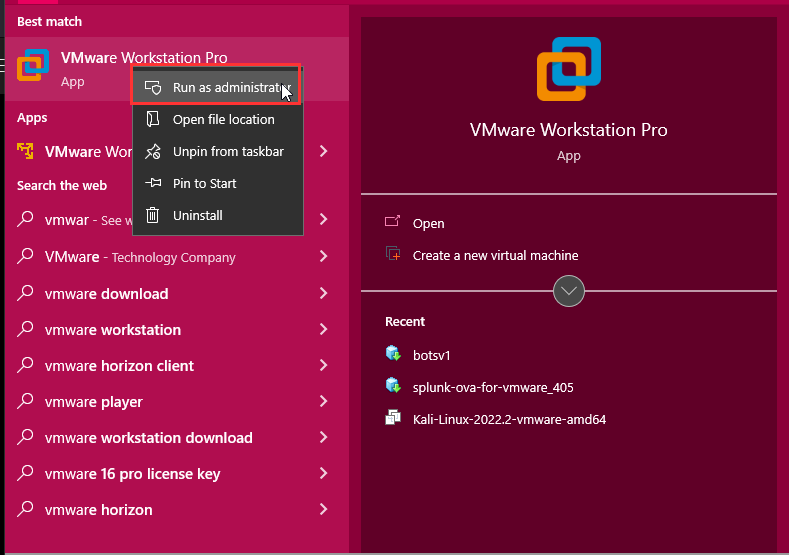The height and width of the screenshot is (555, 789).
Task: Click the VMware Workstation Pro title in preview
Action: (x=569, y=130)
